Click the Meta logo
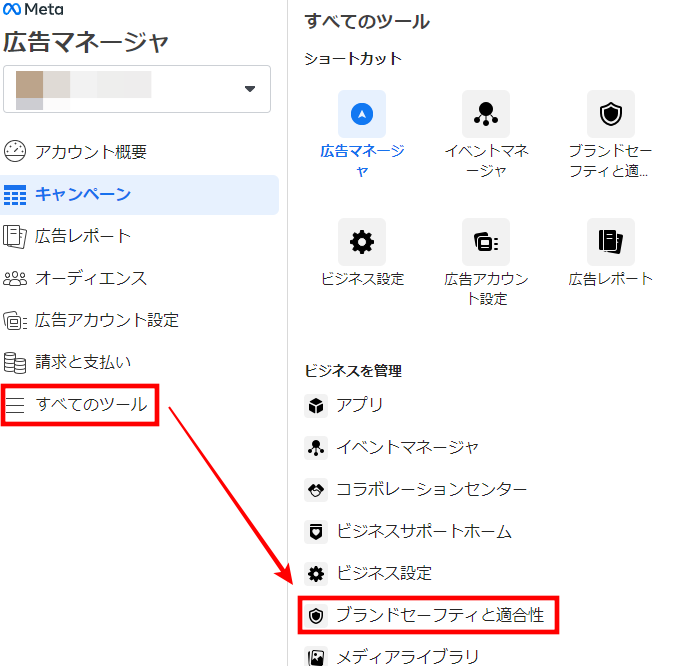Screen dimensions: 685x666 point(33,9)
